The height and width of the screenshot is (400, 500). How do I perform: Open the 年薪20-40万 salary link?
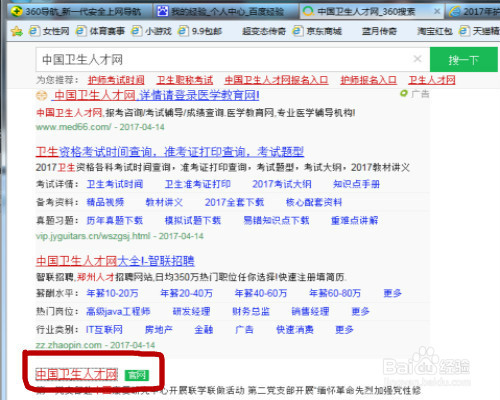[187, 293]
